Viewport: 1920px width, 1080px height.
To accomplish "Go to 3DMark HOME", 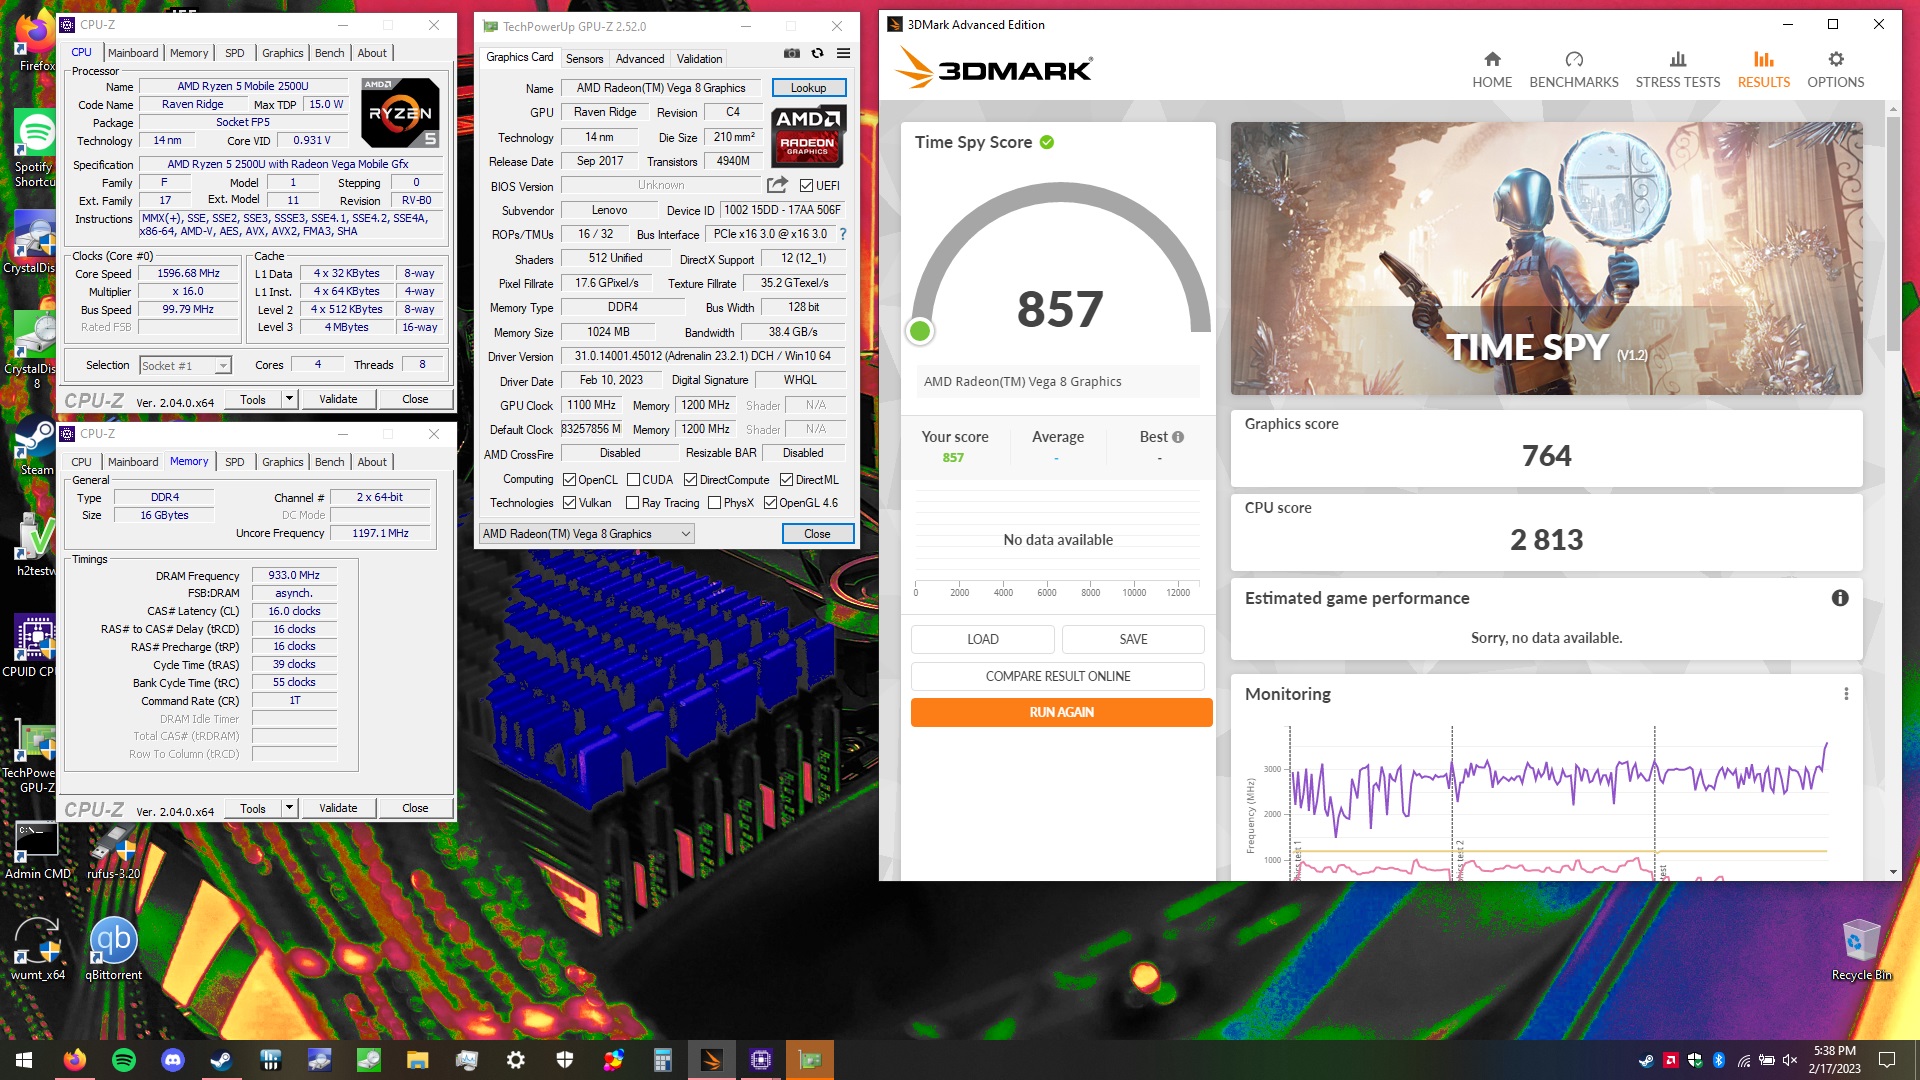I will click(1492, 70).
